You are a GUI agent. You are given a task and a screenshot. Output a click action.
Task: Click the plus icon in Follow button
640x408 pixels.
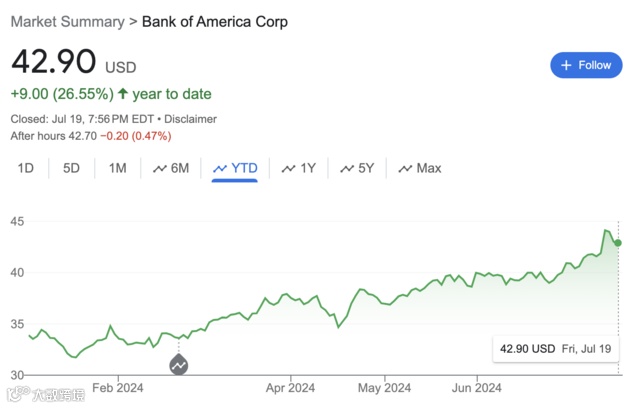pyautogui.click(x=566, y=65)
